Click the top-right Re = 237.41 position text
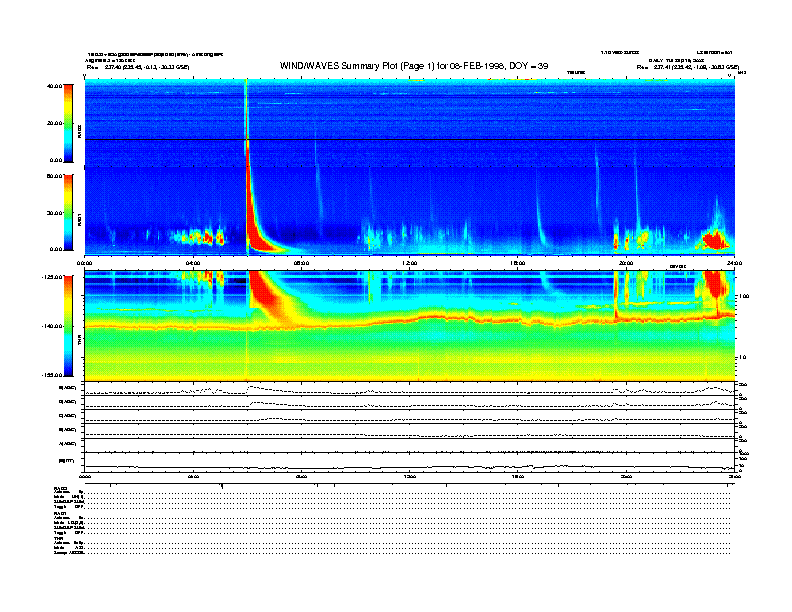 tap(687, 67)
